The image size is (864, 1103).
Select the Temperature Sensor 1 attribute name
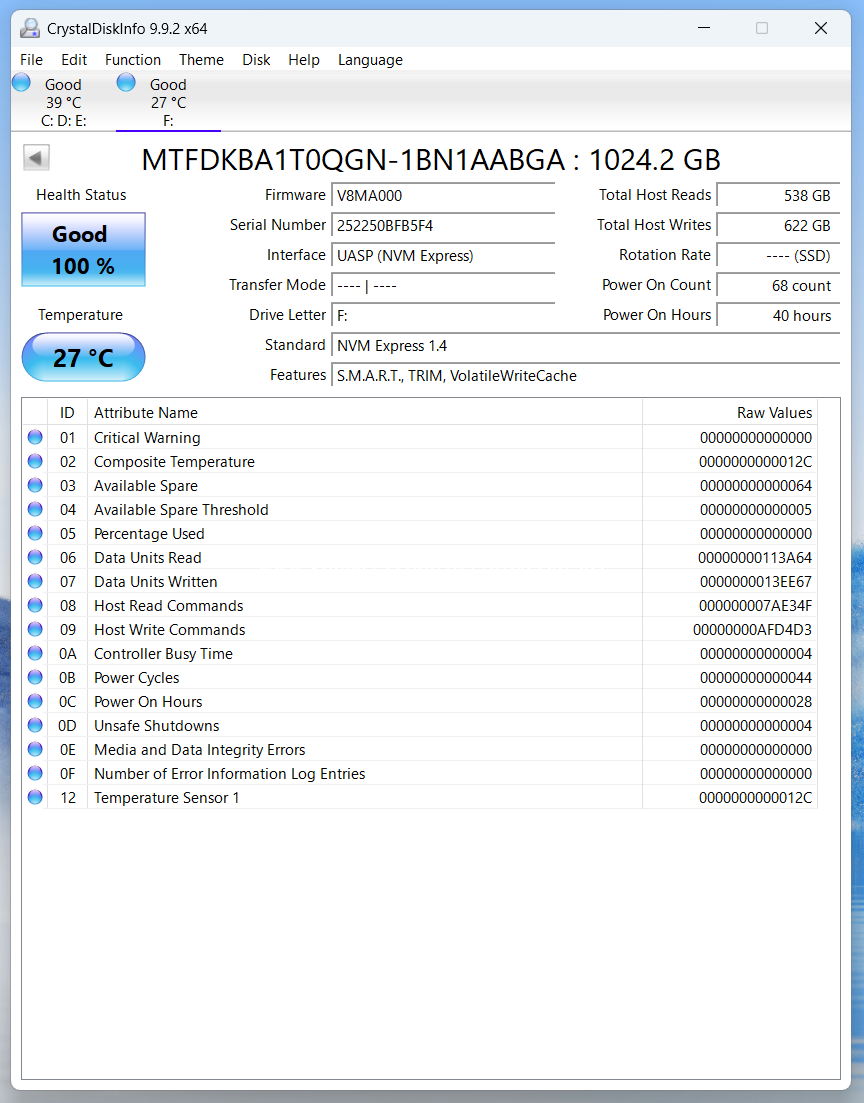click(x=167, y=798)
